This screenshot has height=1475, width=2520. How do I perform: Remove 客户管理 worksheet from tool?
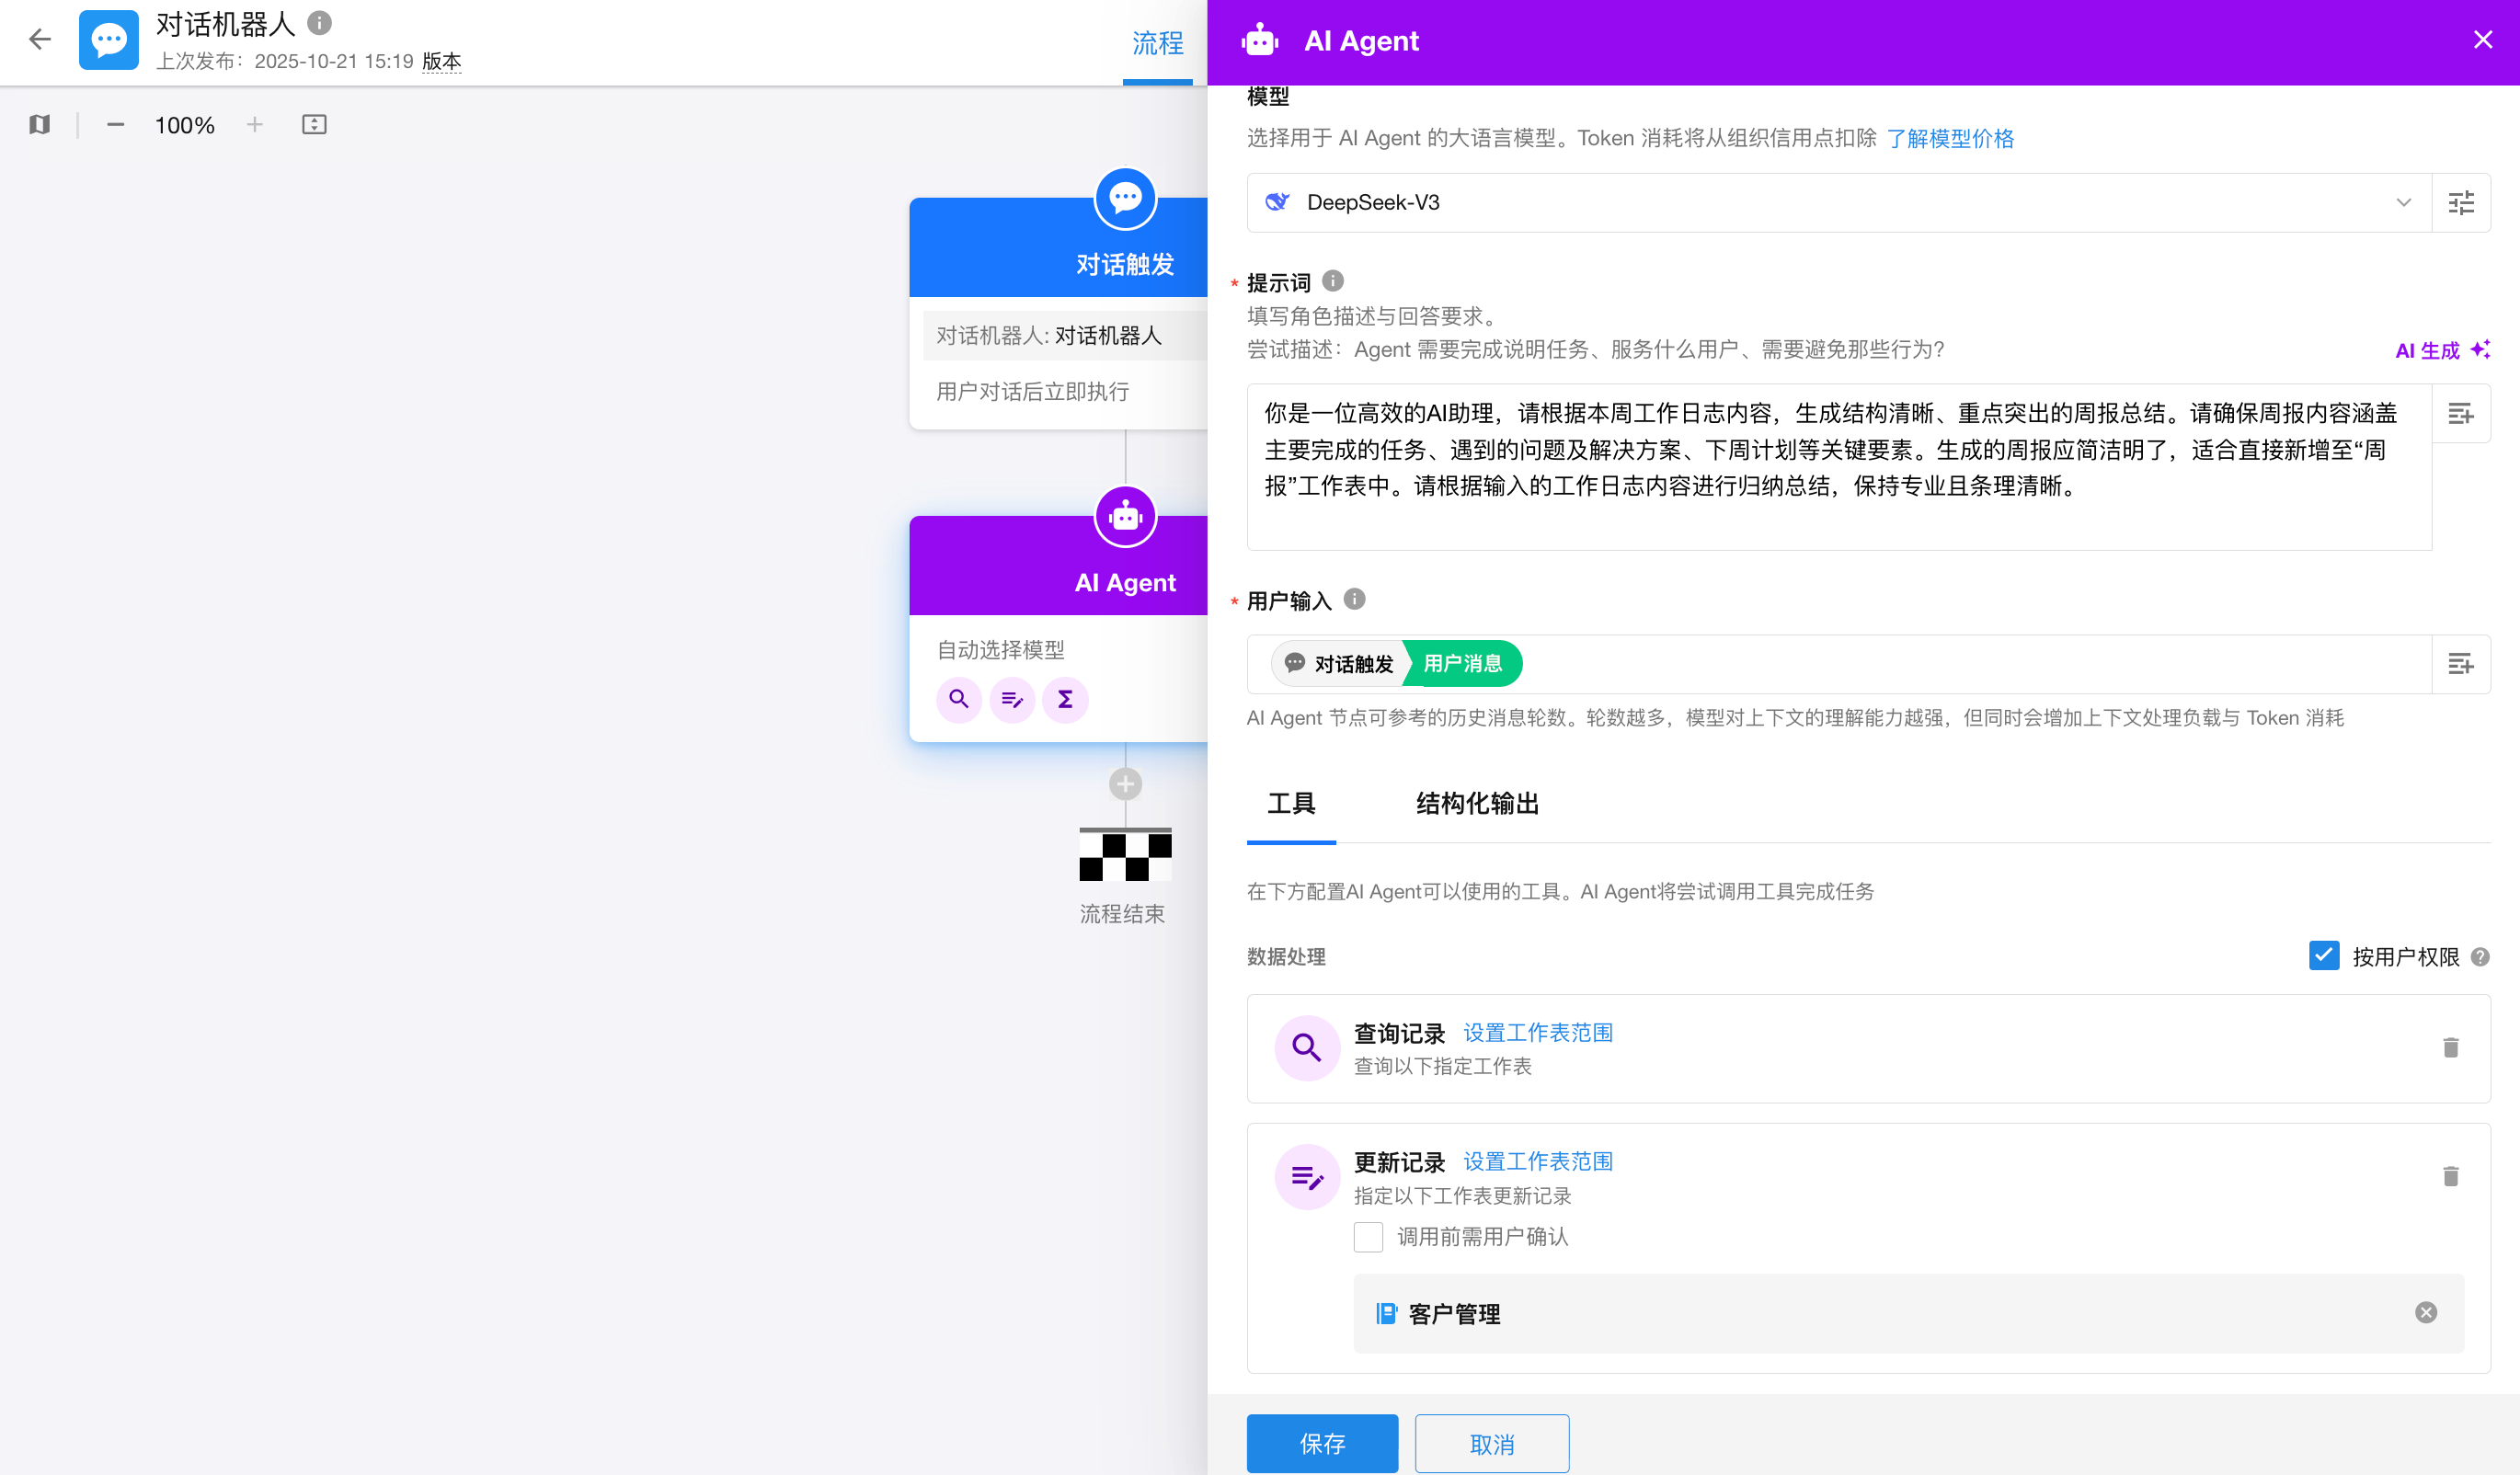pos(2425,1312)
